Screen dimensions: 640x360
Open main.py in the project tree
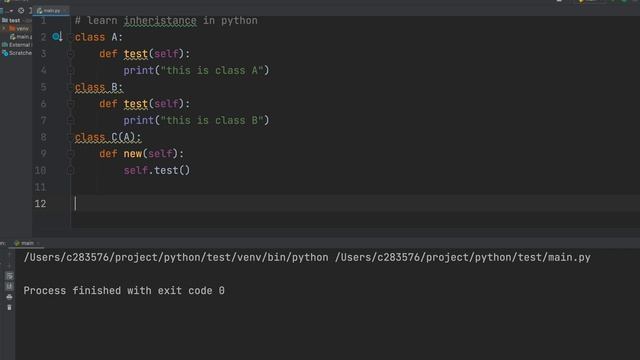click(x=22, y=37)
